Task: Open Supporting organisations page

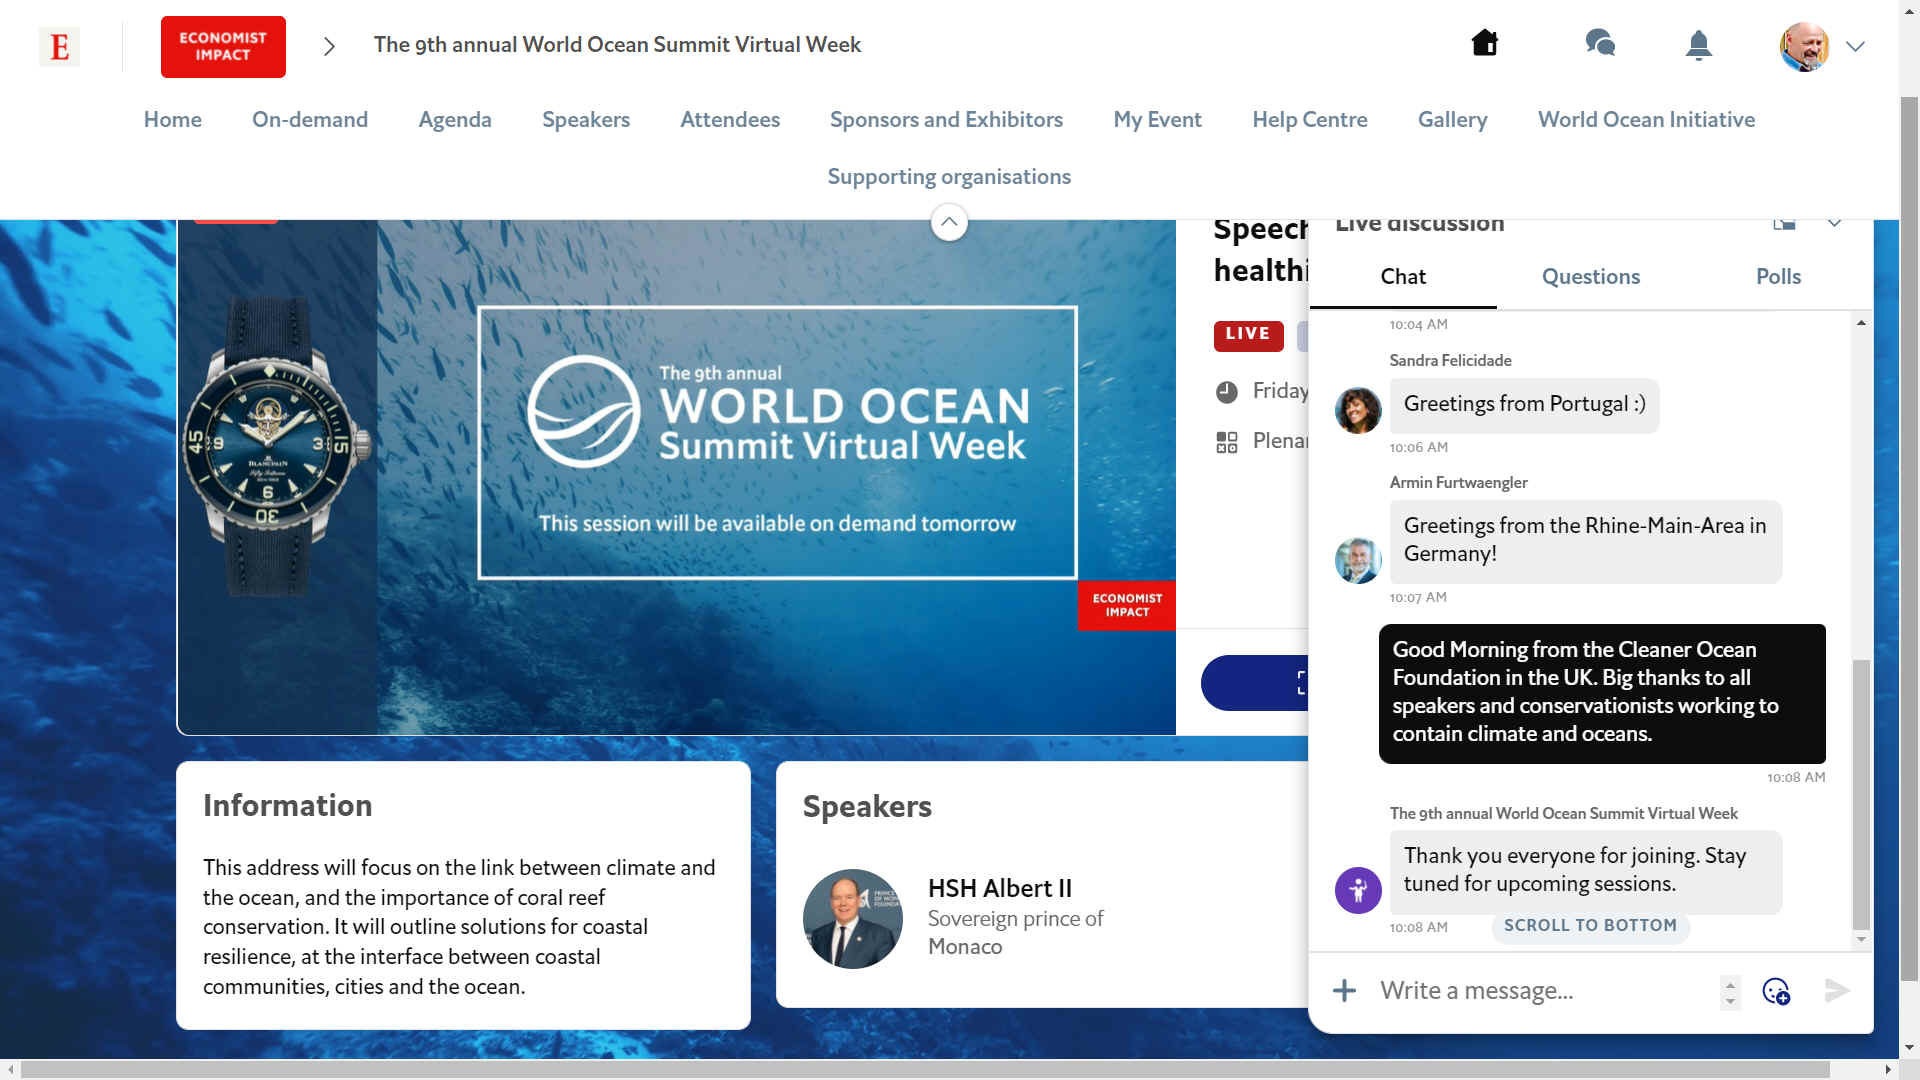Action: pyautogui.click(x=949, y=177)
